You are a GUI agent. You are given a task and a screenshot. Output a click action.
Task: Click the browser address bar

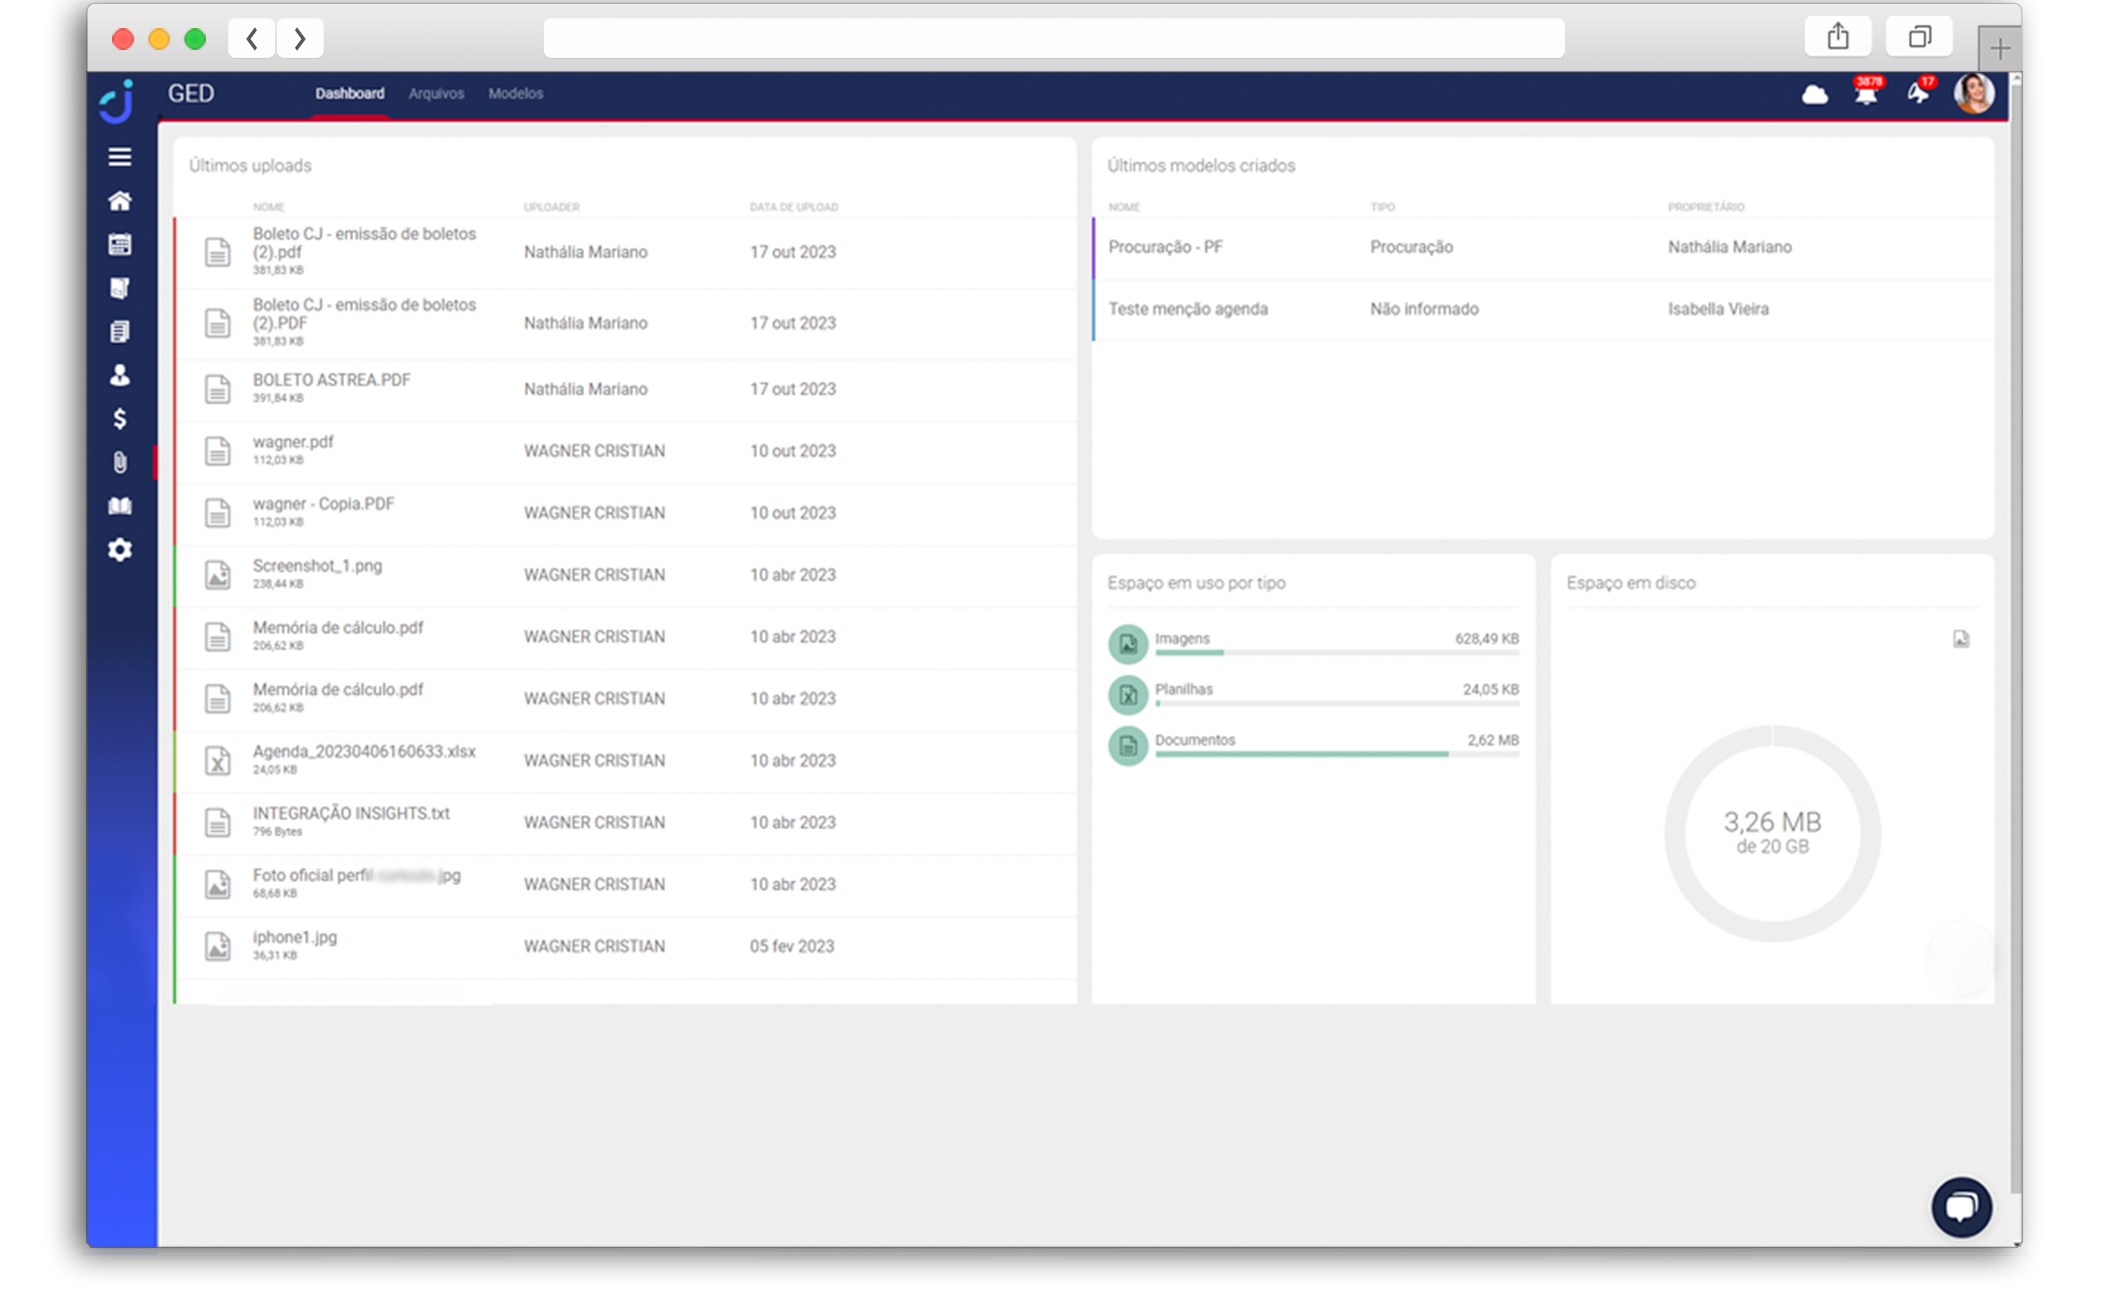pyautogui.click(x=1054, y=38)
